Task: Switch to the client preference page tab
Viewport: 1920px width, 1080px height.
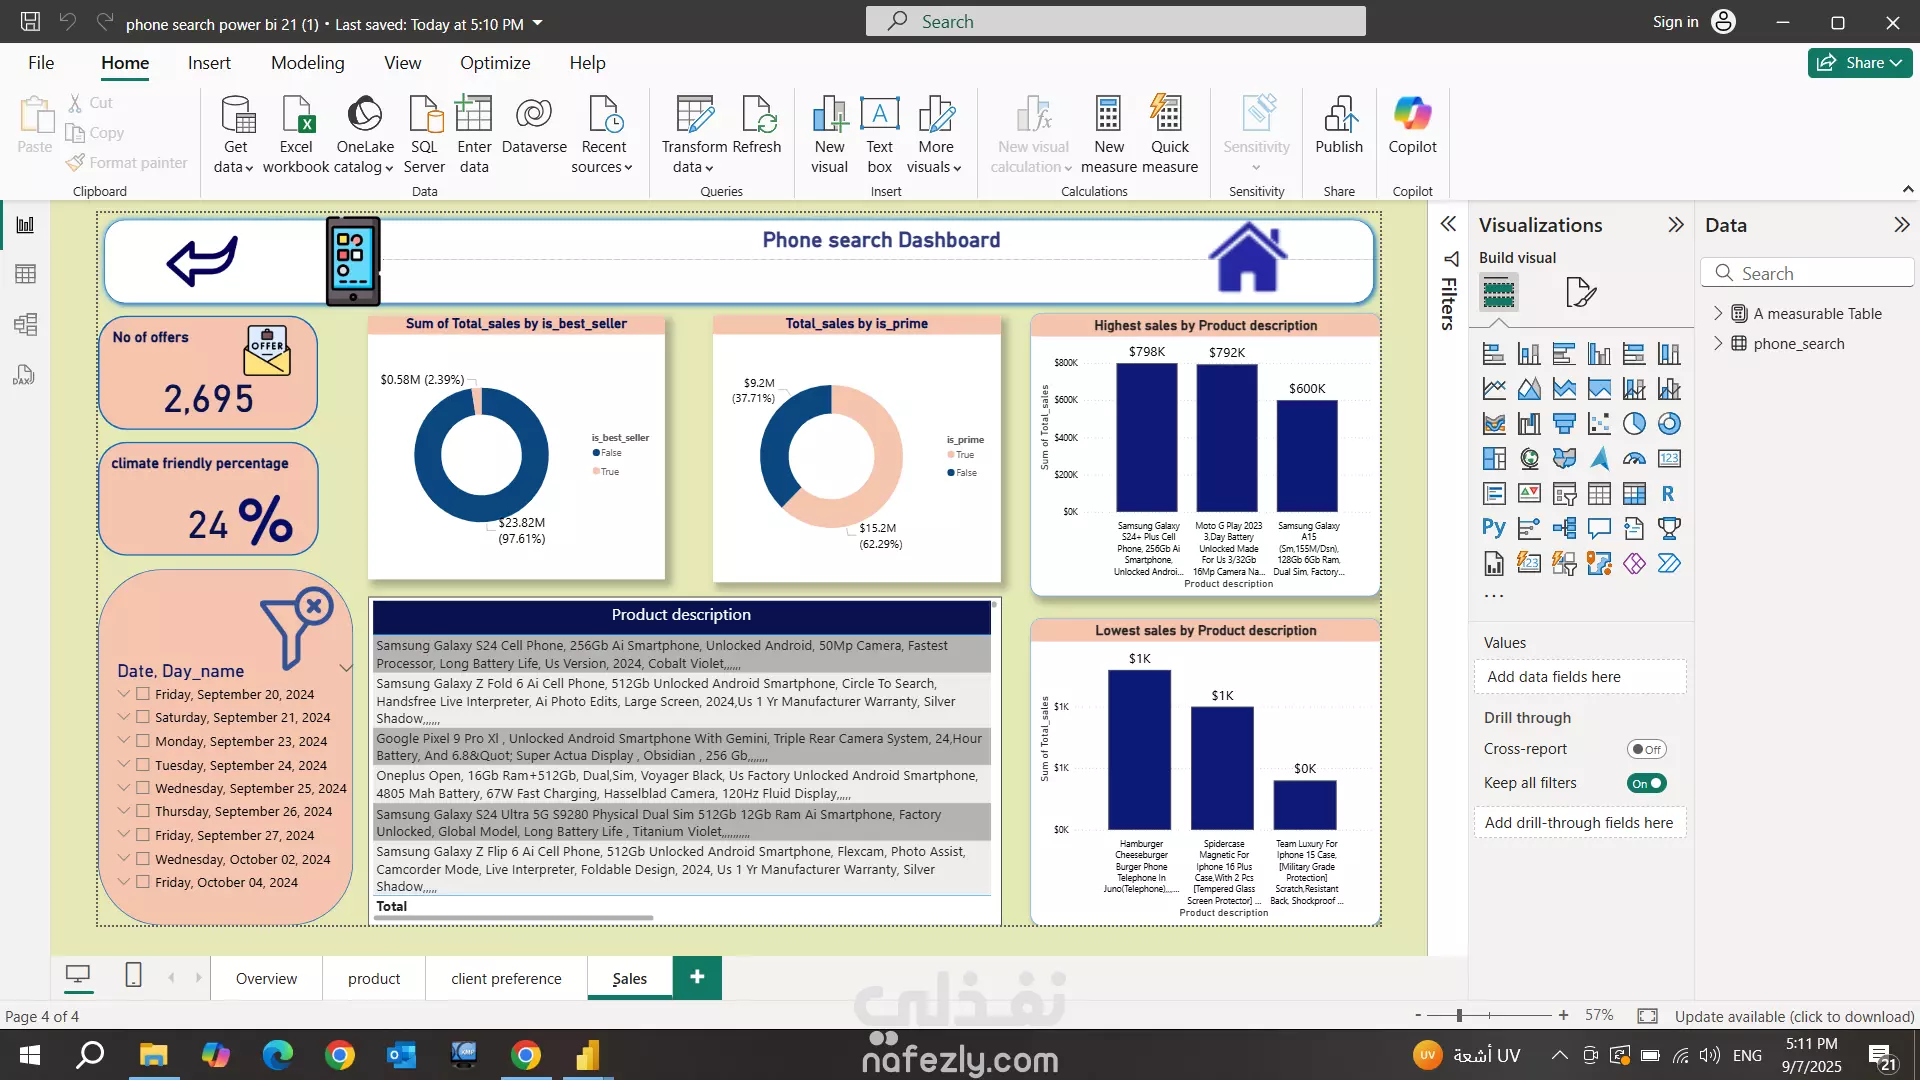Action: point(506,978)
